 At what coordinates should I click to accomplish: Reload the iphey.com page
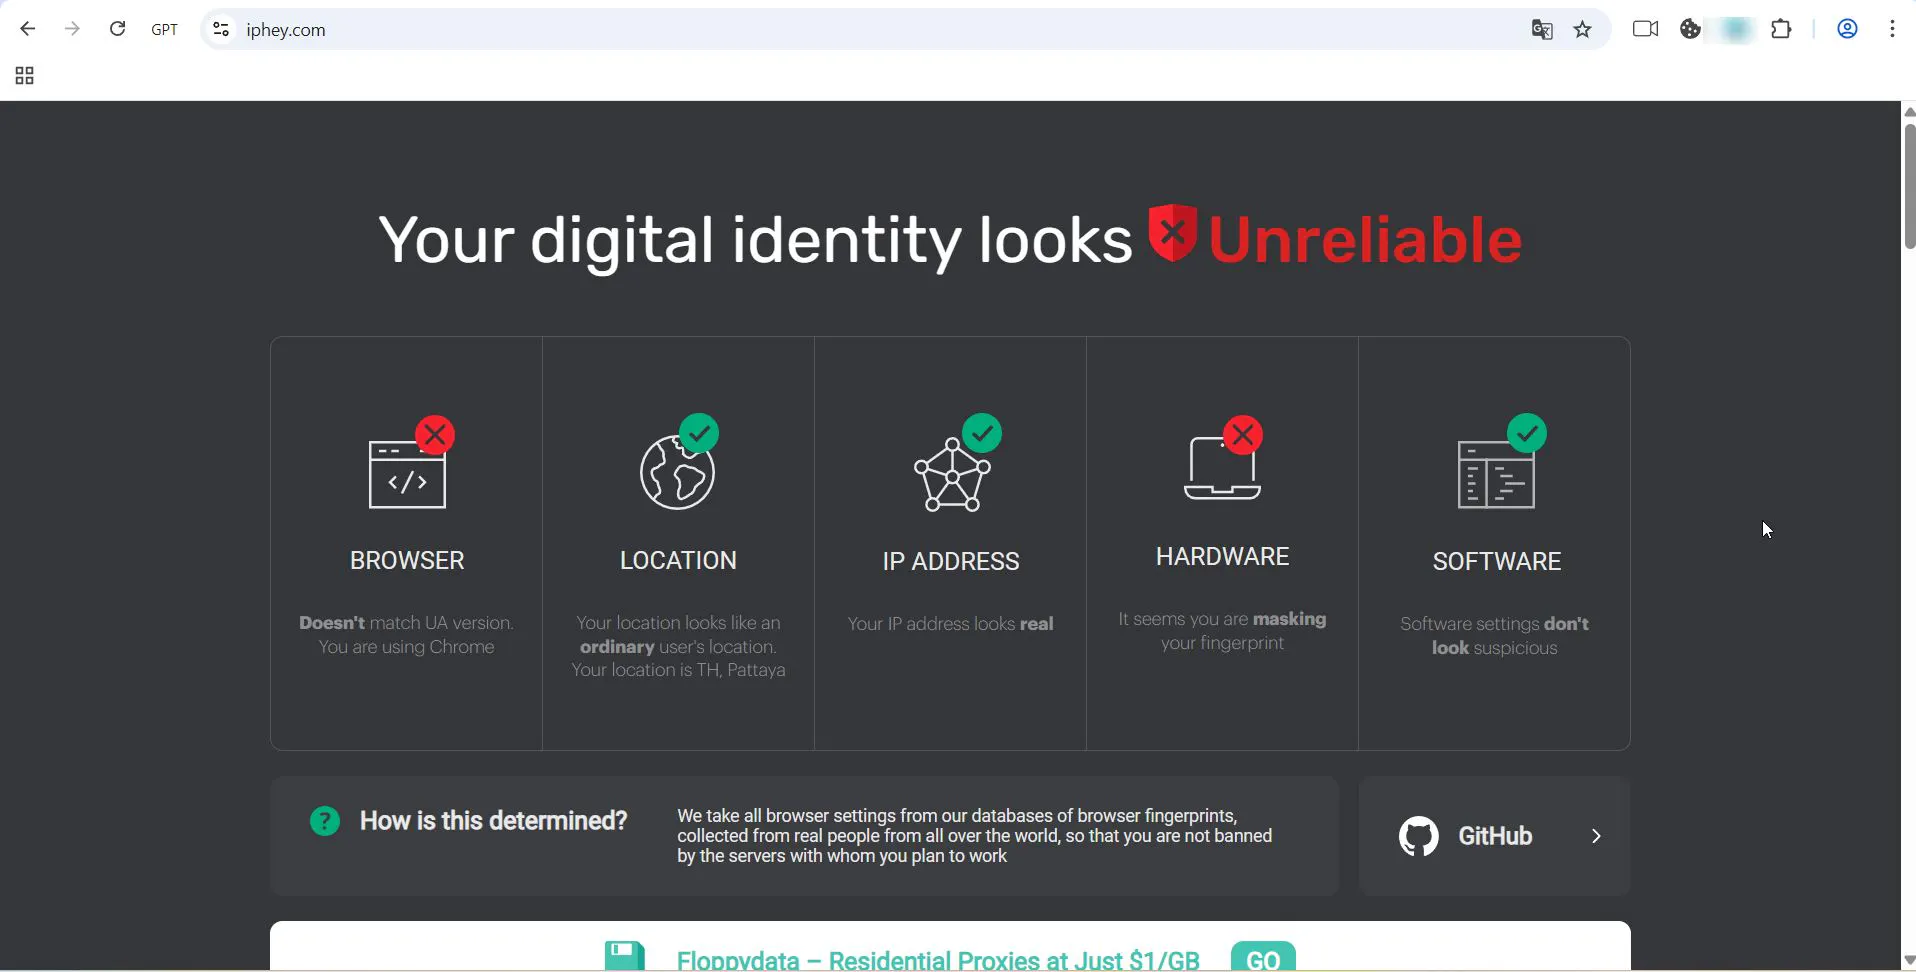117,30
